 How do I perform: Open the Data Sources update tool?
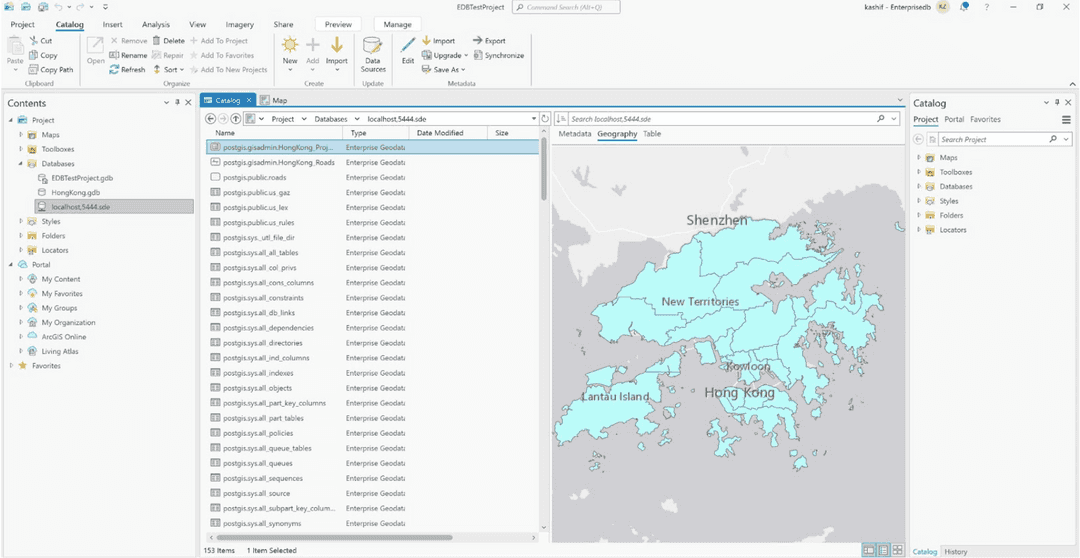pos(373,52)
